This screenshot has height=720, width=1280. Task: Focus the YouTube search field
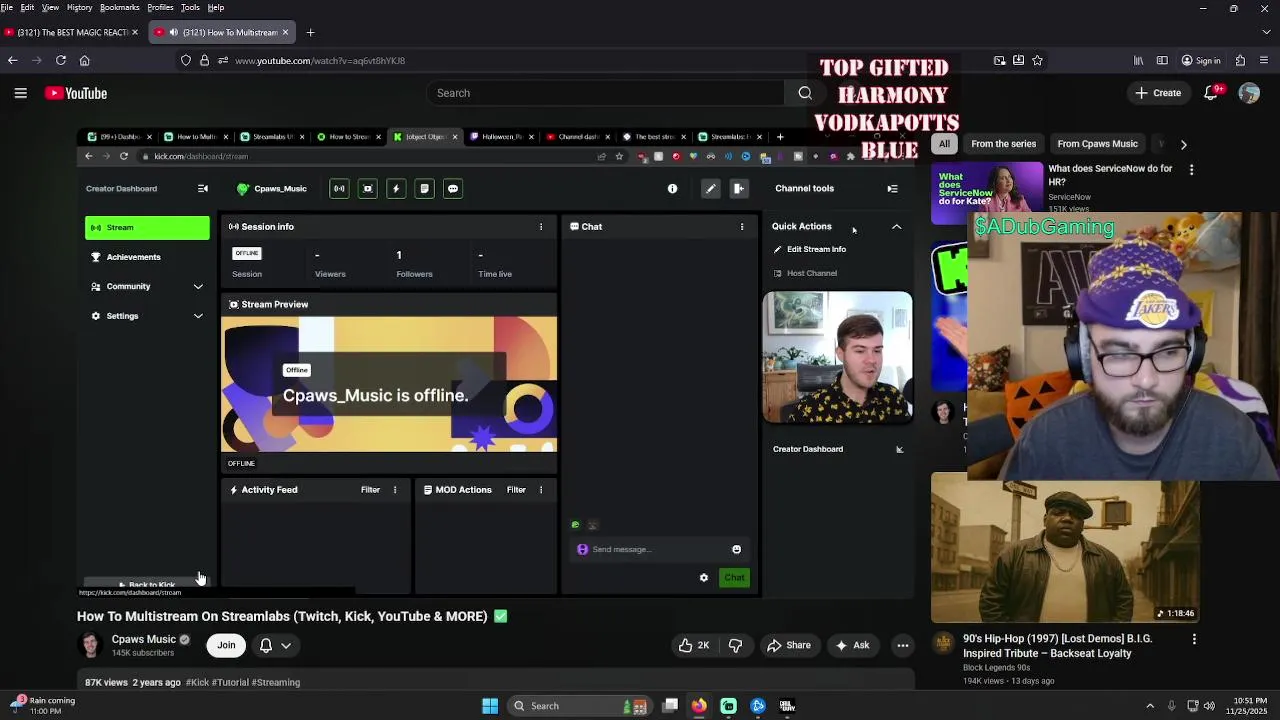(x=606, y=93)
